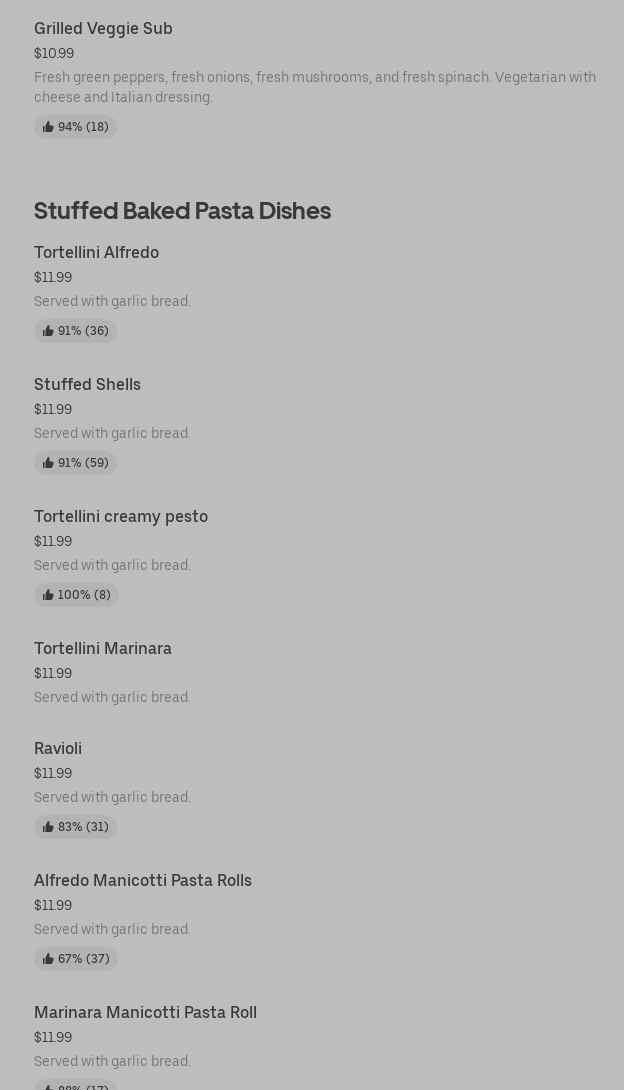This screenshot has width=624, height=1090.
Task: Select Tortellini Alfredo menu item
Action: click(96, 253)
